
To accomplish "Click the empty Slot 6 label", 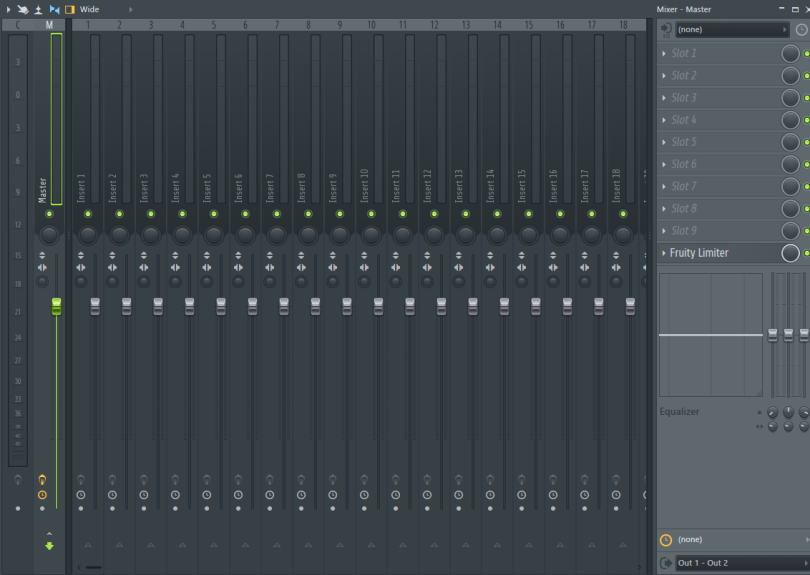I will pos(684,165).
